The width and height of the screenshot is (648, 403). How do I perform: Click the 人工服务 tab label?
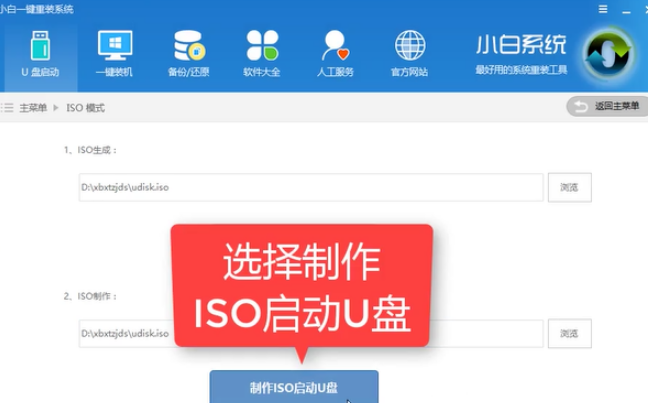point(334,72)
